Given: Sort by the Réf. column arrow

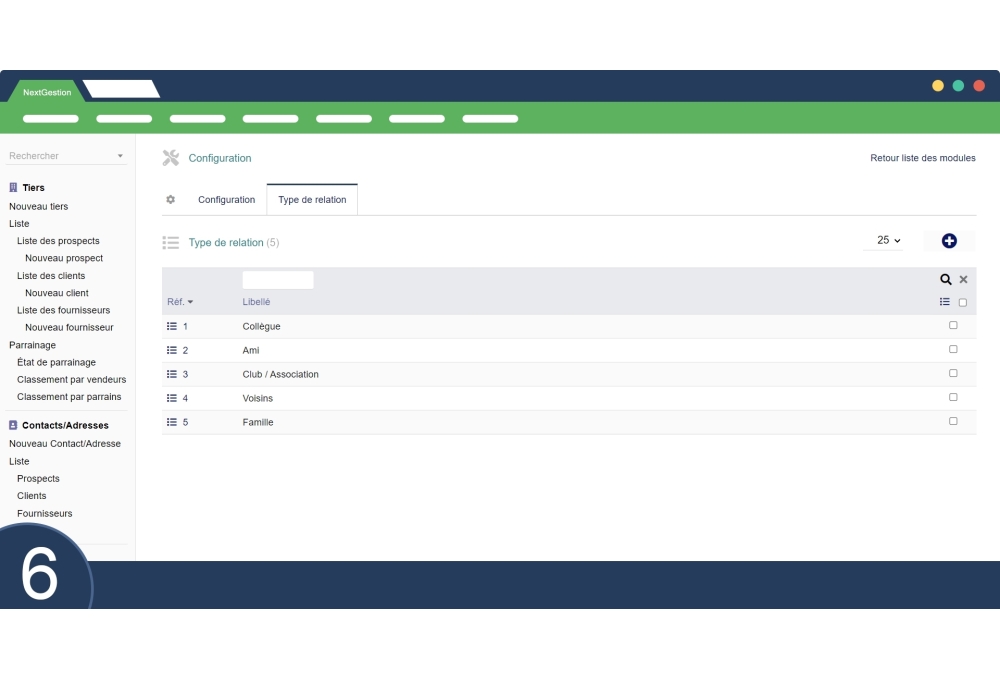Looking at the screenshot, I should tap(190, 302).
